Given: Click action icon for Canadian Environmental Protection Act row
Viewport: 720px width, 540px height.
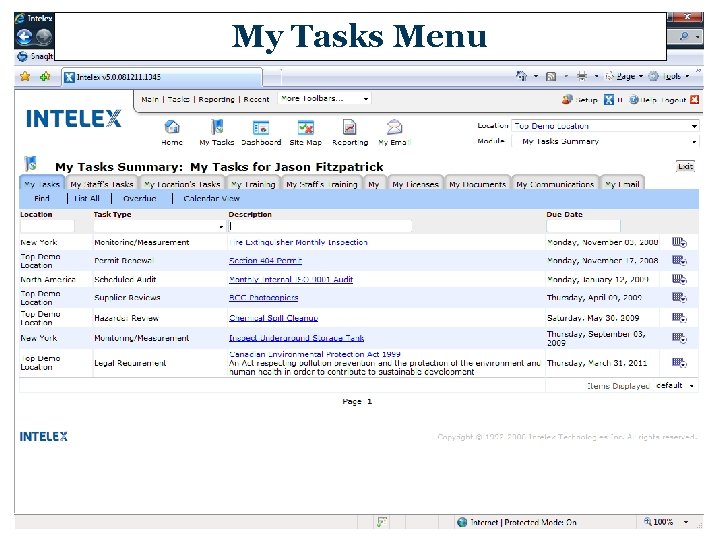Looking at the screenshot, I should click(x=679, y=363).
